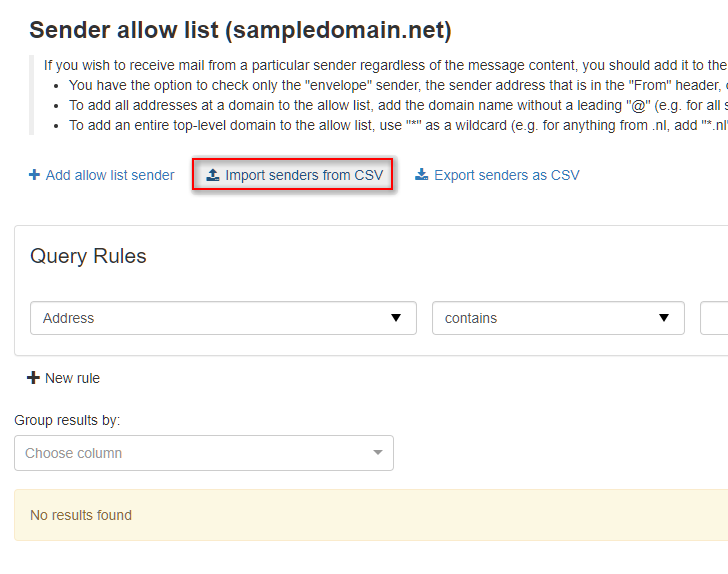Click the upload icon for Import senders

213,175
